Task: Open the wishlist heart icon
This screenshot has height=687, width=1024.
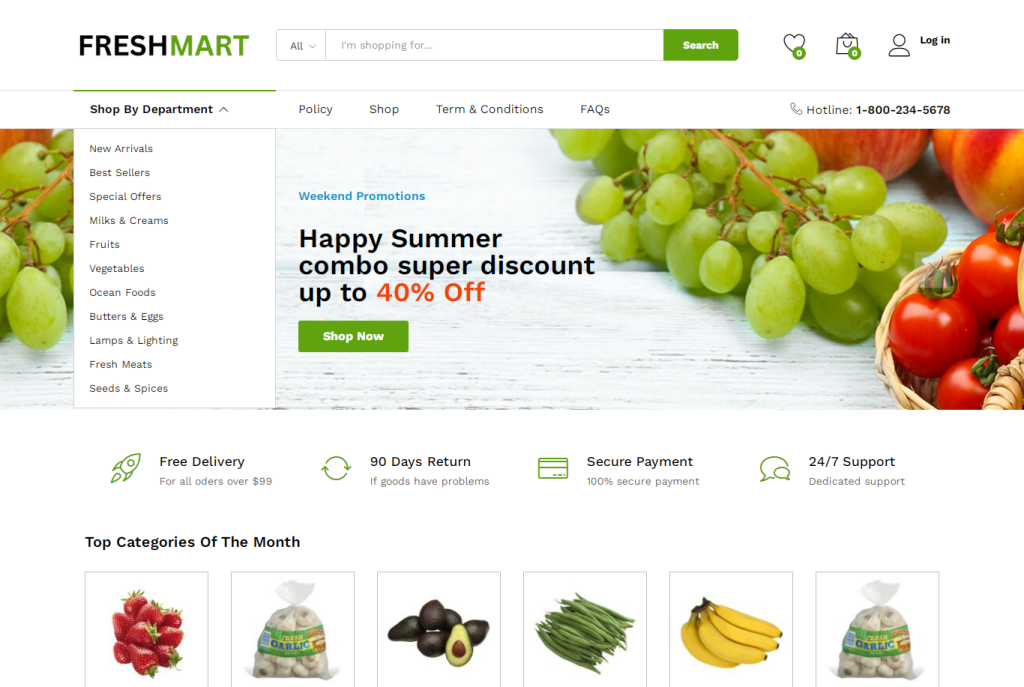Action: [795, 45]
